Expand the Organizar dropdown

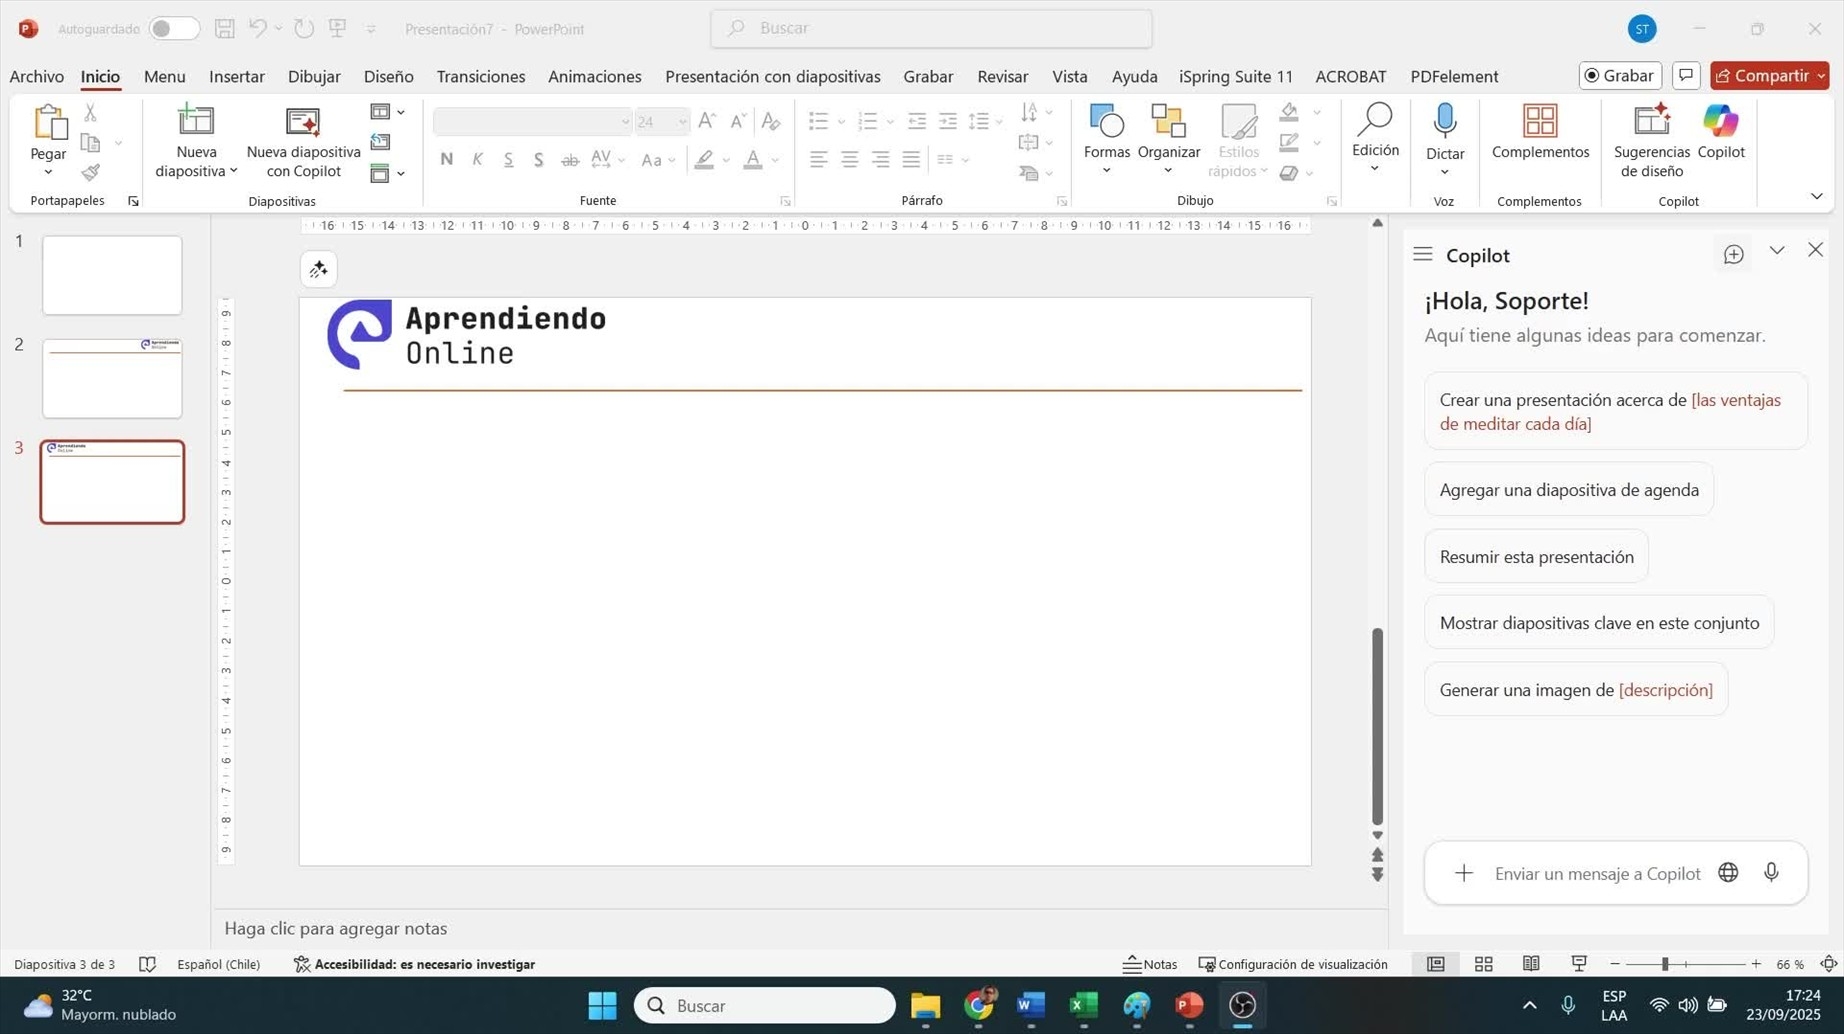pos(1168,171)
